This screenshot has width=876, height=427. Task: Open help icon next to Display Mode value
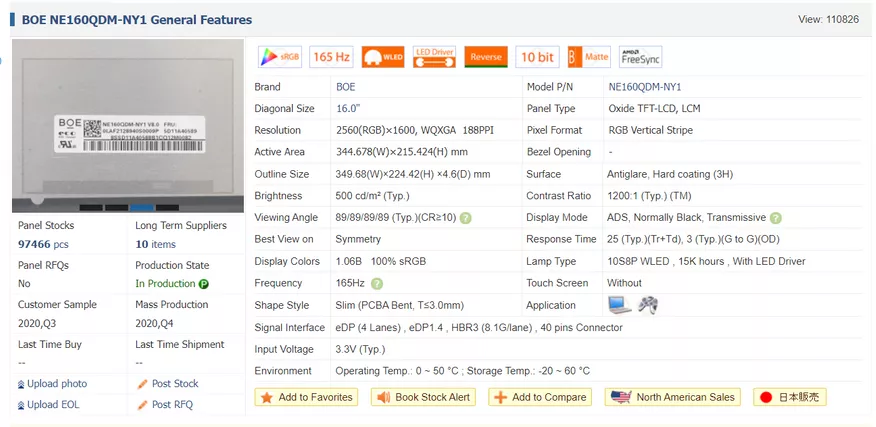[x=776, y=218]
